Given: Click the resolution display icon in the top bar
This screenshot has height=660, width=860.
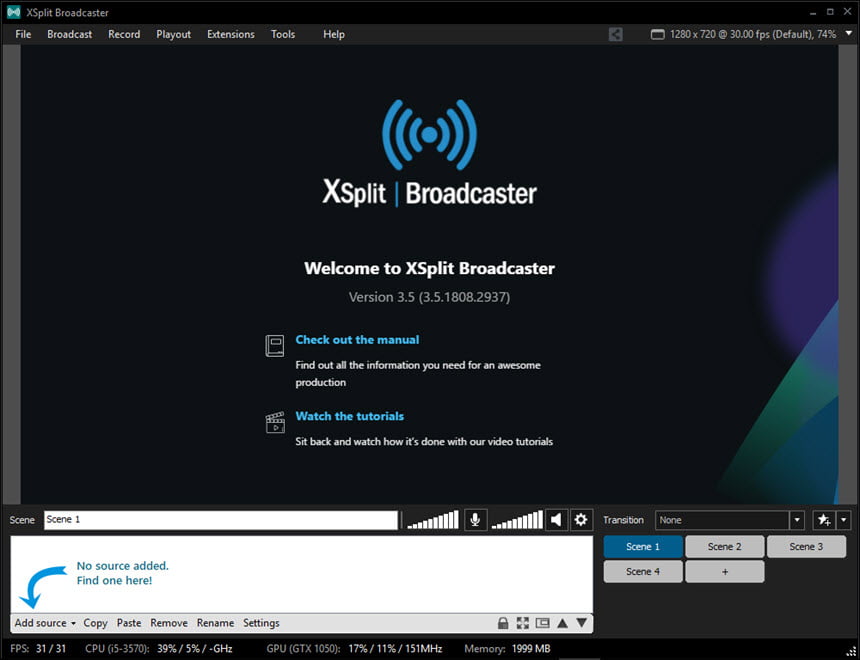Looking at the screenshot, I should 657,35.
